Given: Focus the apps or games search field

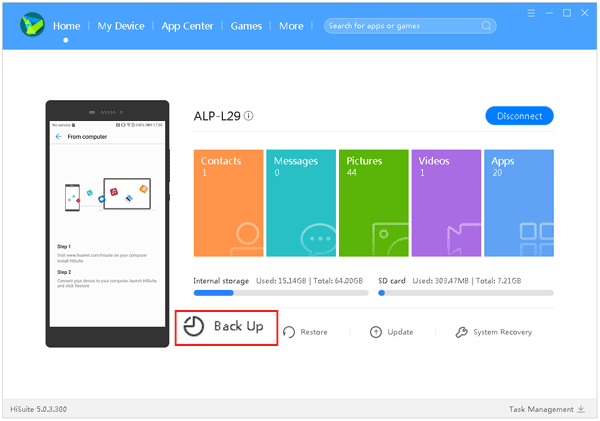Looking at the screenshot, I should point(410,26).
